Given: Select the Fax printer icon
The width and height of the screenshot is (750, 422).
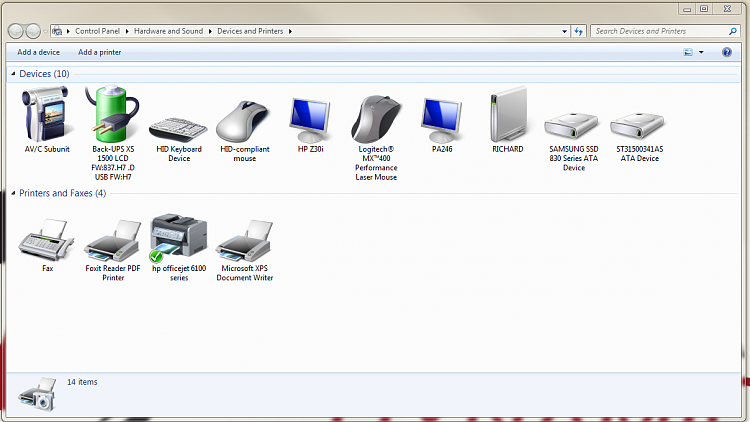Looking at the screenshot, I should coord(46,240).
